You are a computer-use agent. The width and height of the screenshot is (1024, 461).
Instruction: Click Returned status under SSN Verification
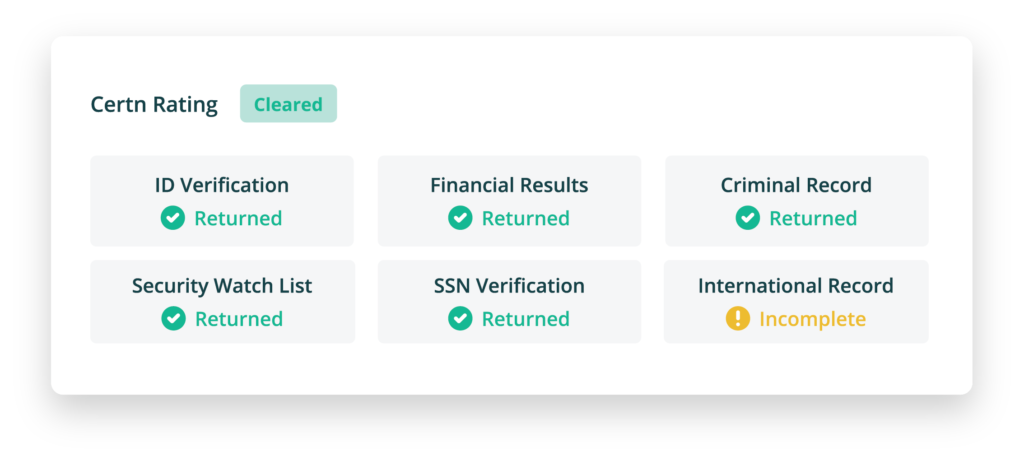click(525, 319)
